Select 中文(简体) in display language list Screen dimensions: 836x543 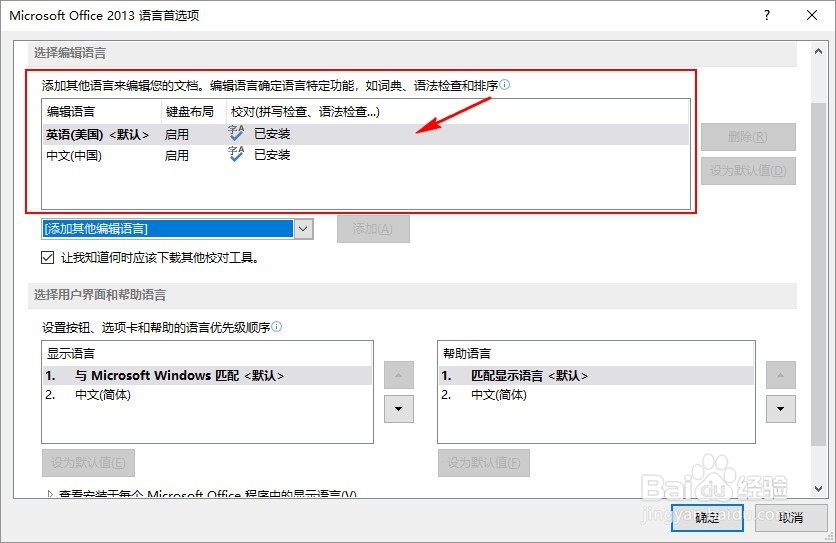click(207, 395)
